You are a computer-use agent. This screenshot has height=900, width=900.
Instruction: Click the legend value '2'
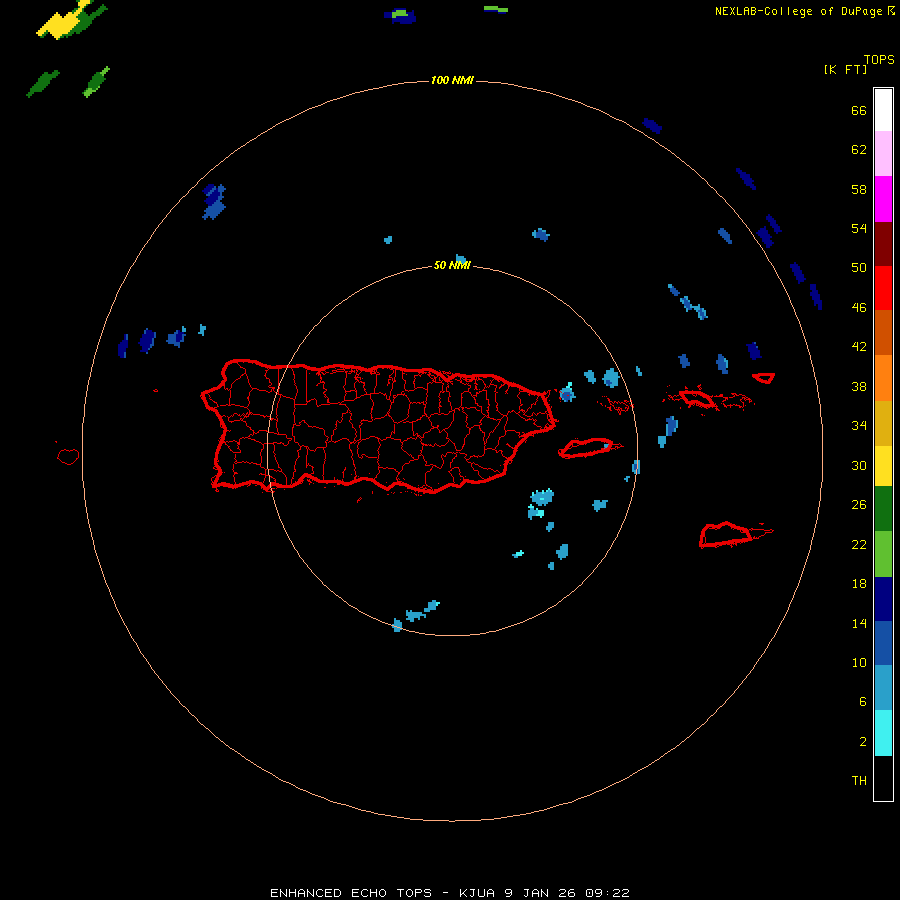tap(863, 742)
